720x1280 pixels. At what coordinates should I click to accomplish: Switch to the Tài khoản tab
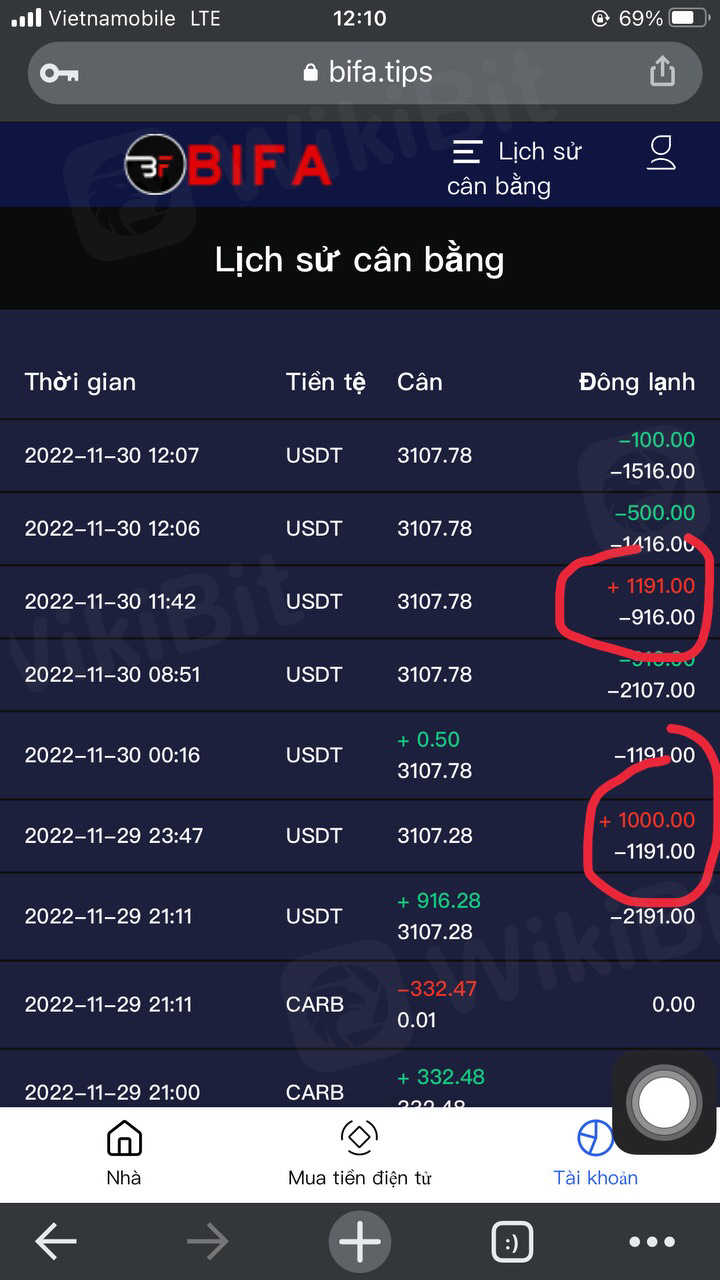click(x=595, y=1153)
